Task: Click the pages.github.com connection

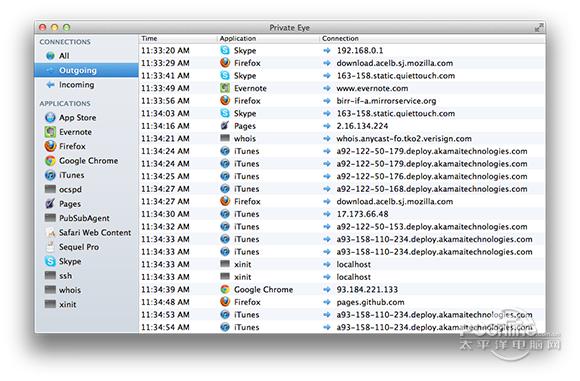Action: coord(370,302)
